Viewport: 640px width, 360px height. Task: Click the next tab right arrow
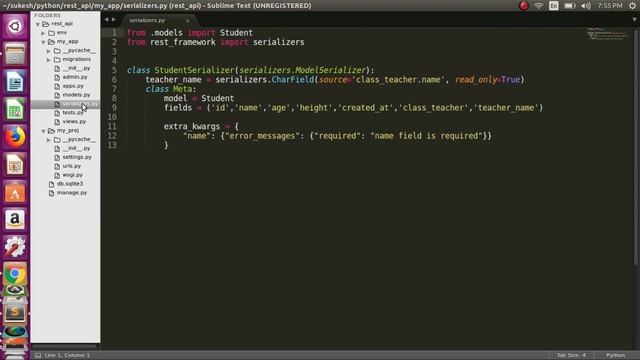pos(113,19)
